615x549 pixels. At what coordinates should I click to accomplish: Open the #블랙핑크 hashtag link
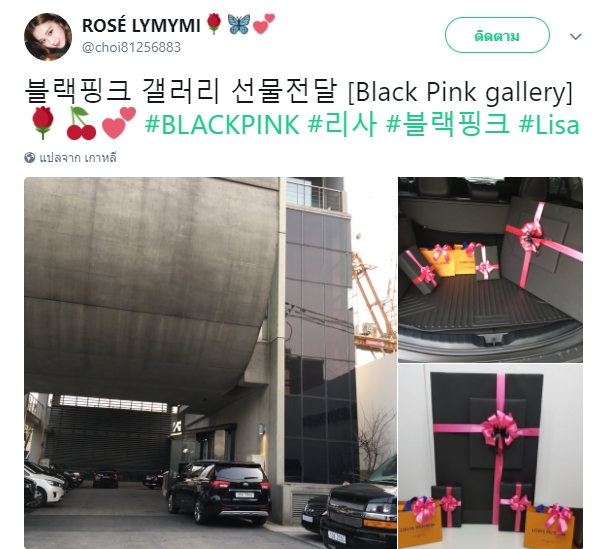448,124
